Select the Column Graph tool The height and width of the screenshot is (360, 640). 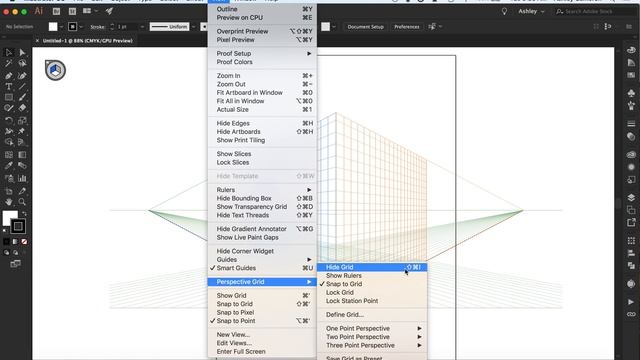(22, 178)
